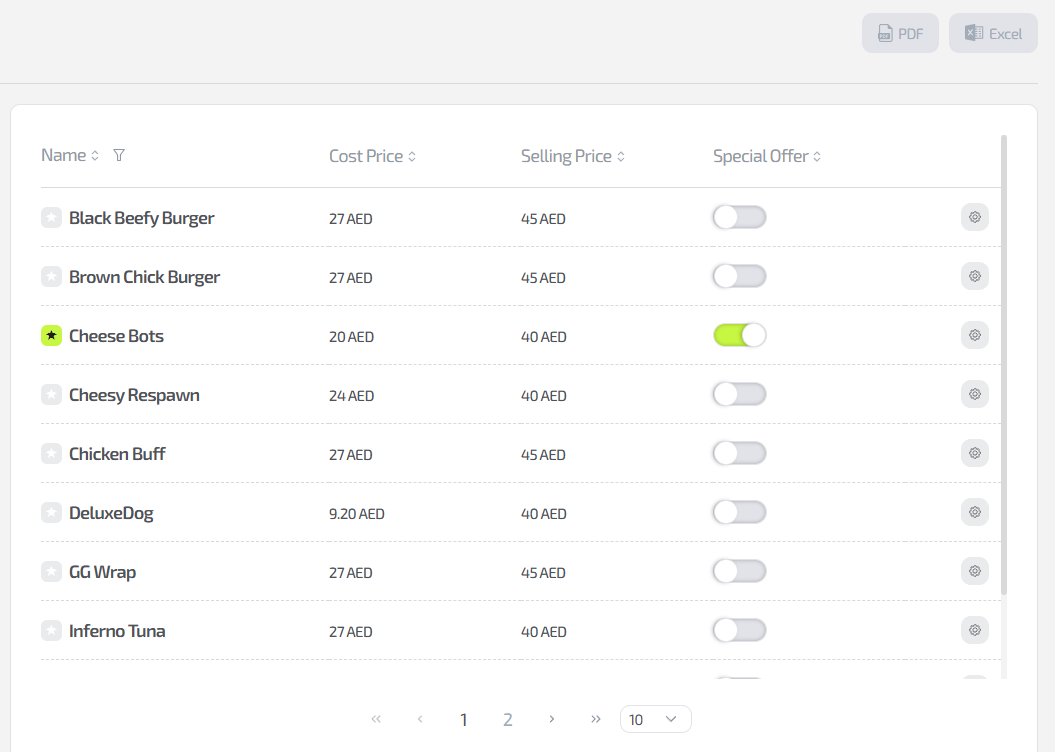Click gear icon for Cheesy Respawn
Screen dimensions: 1055x752
(974, 394)
